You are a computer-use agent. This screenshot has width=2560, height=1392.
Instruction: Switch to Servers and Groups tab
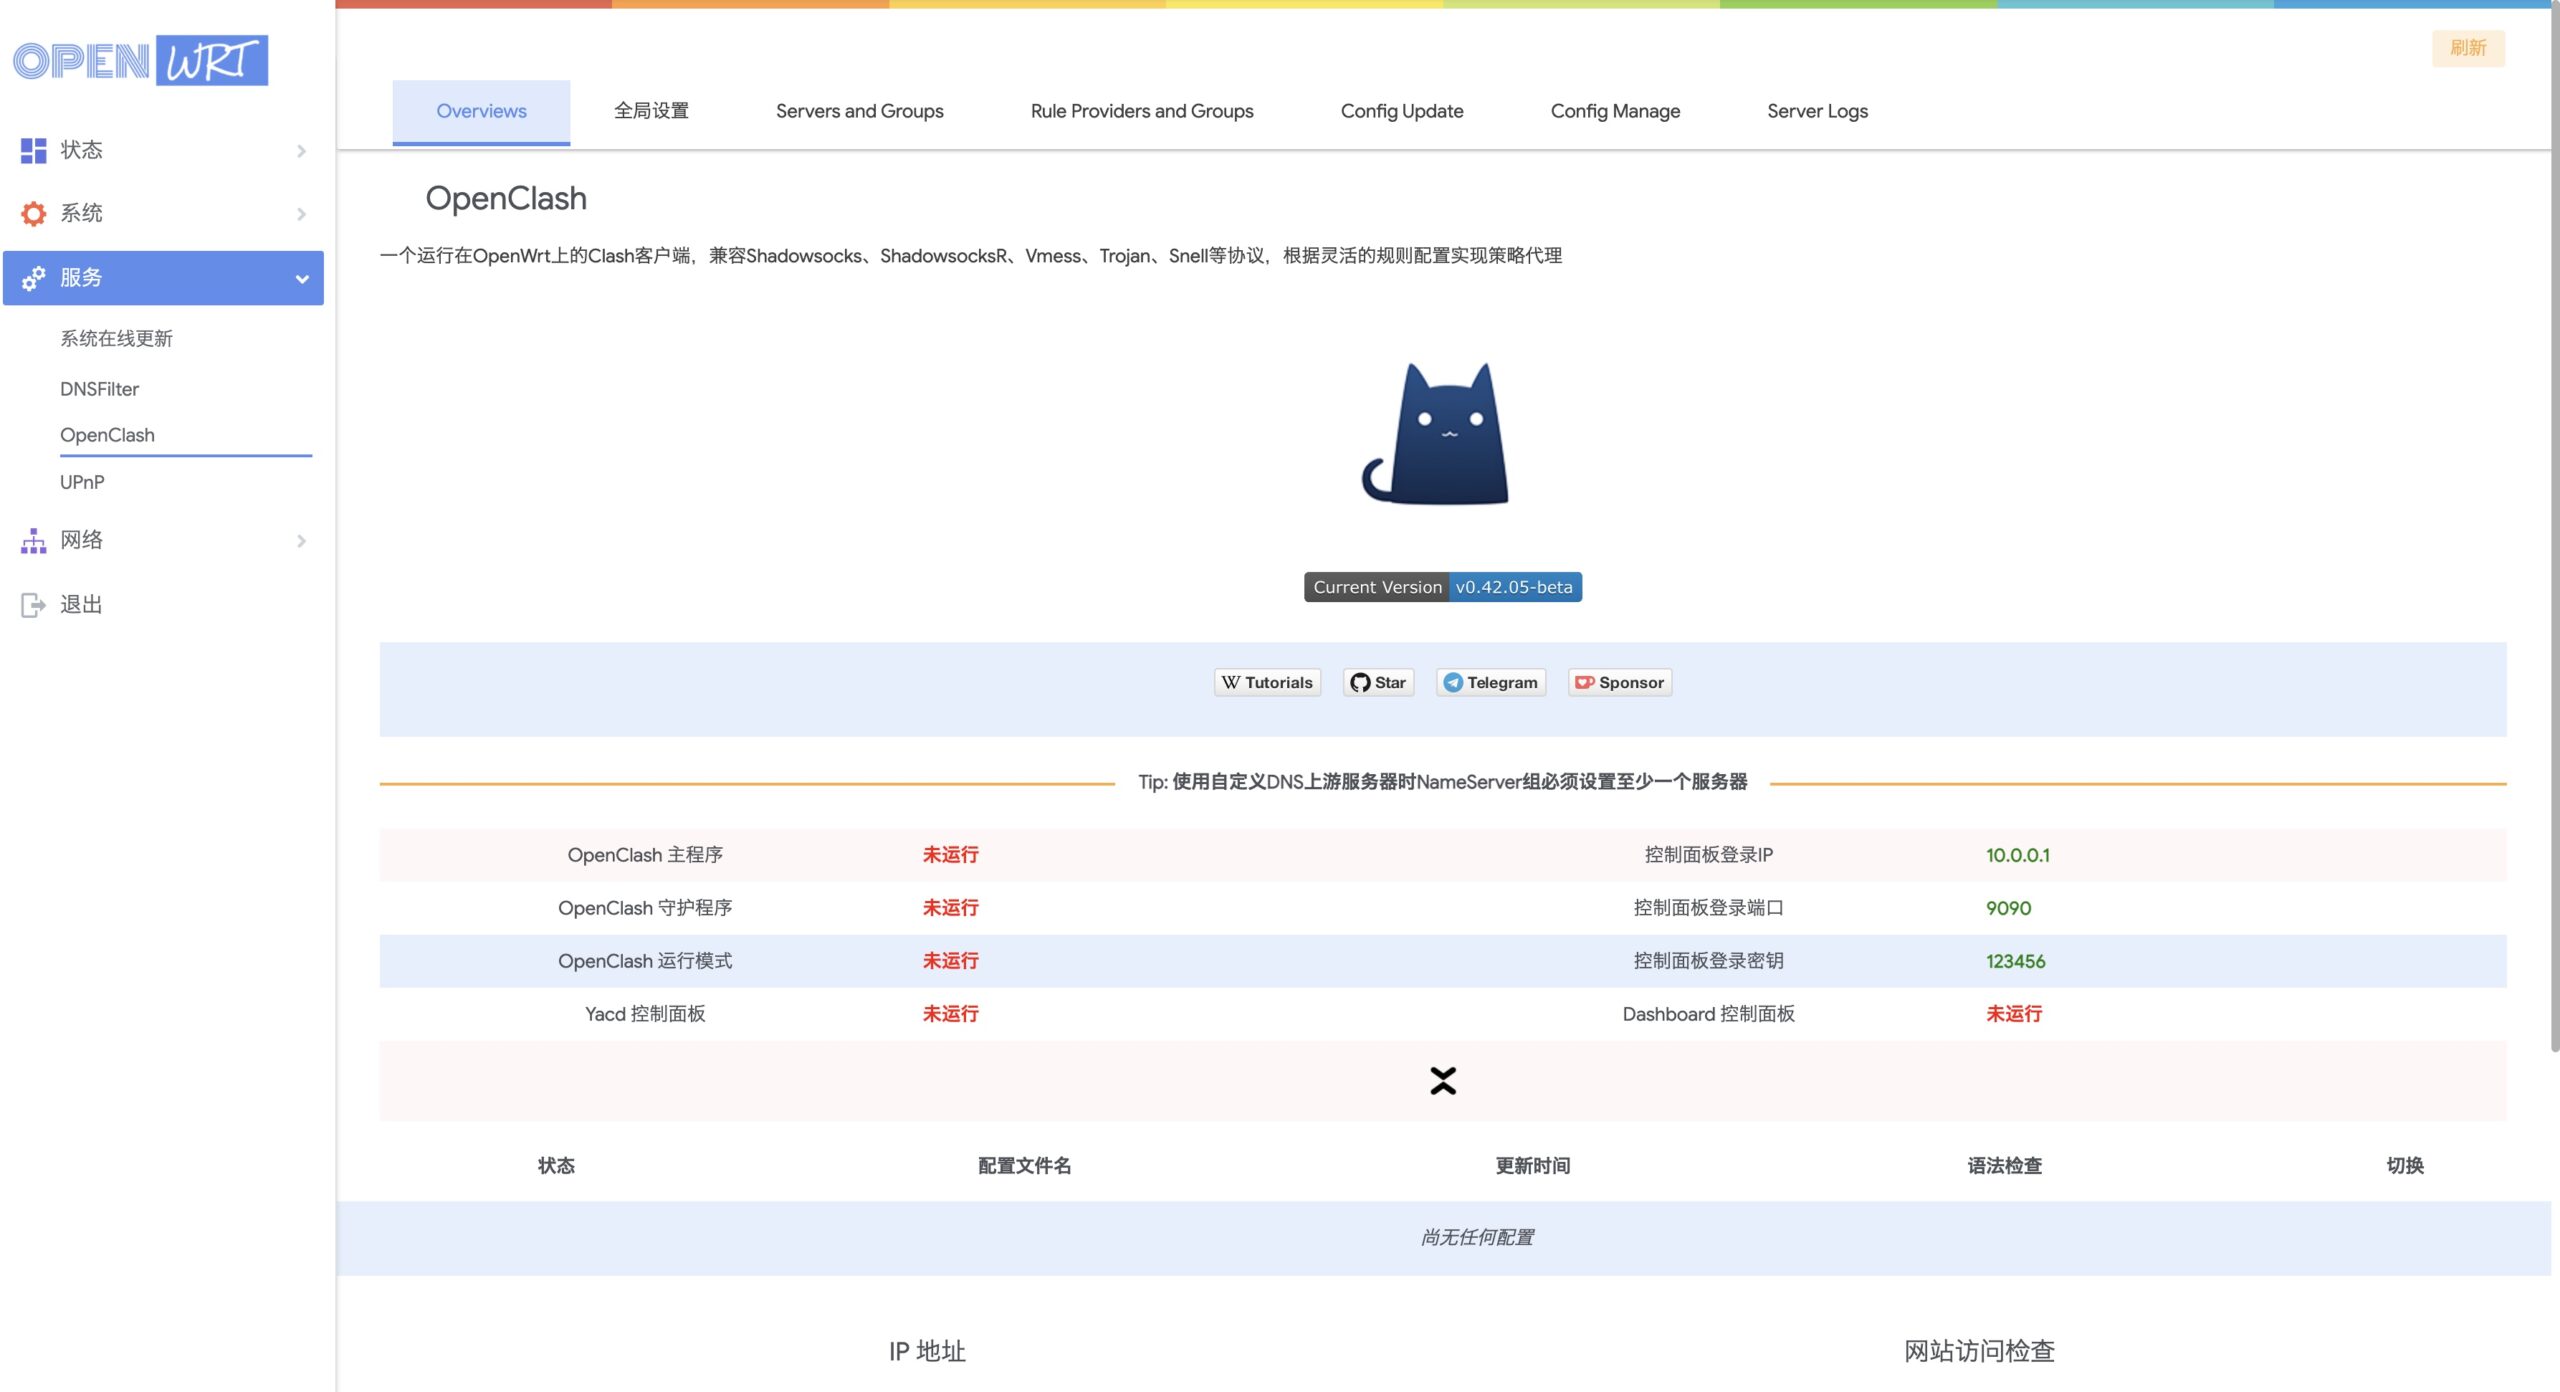pos(859,111)
